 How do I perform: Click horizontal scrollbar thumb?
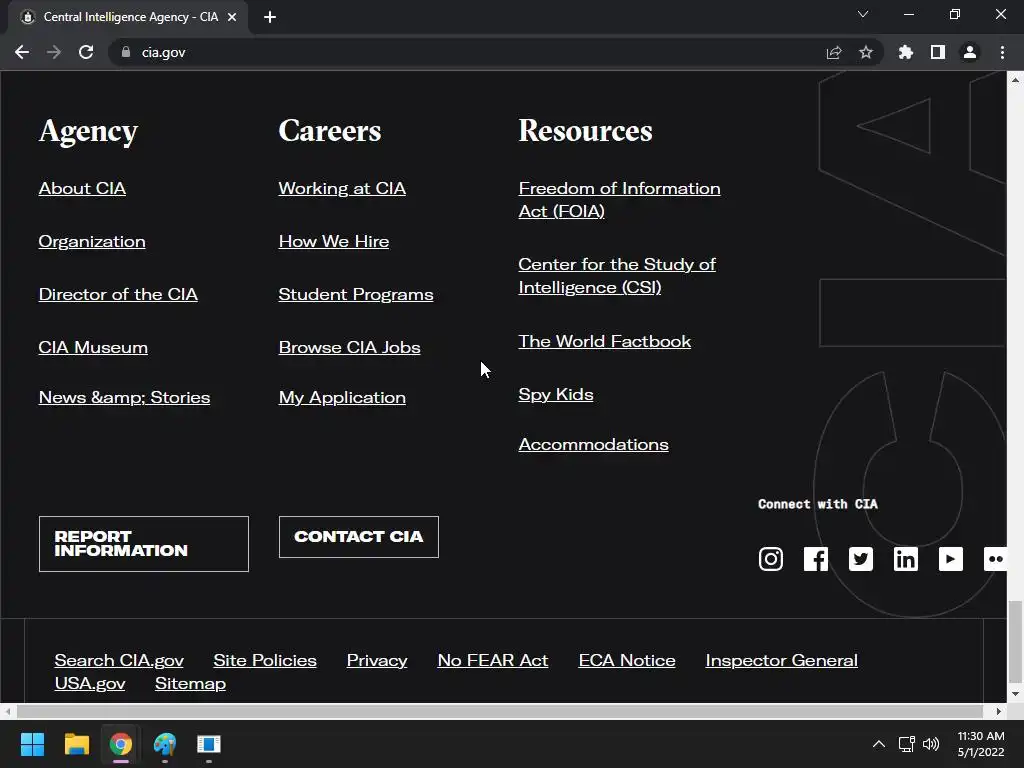pyautogui.click(x=500, y=711)
